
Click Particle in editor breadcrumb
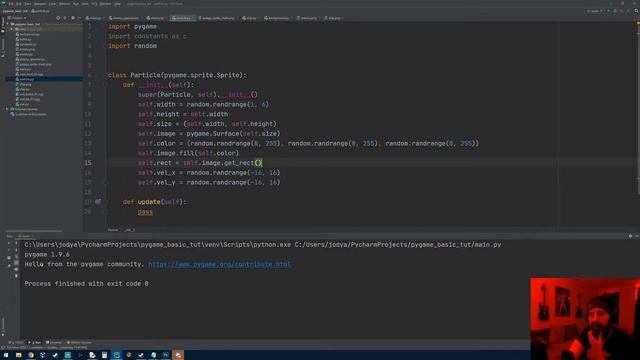(113, 230)
